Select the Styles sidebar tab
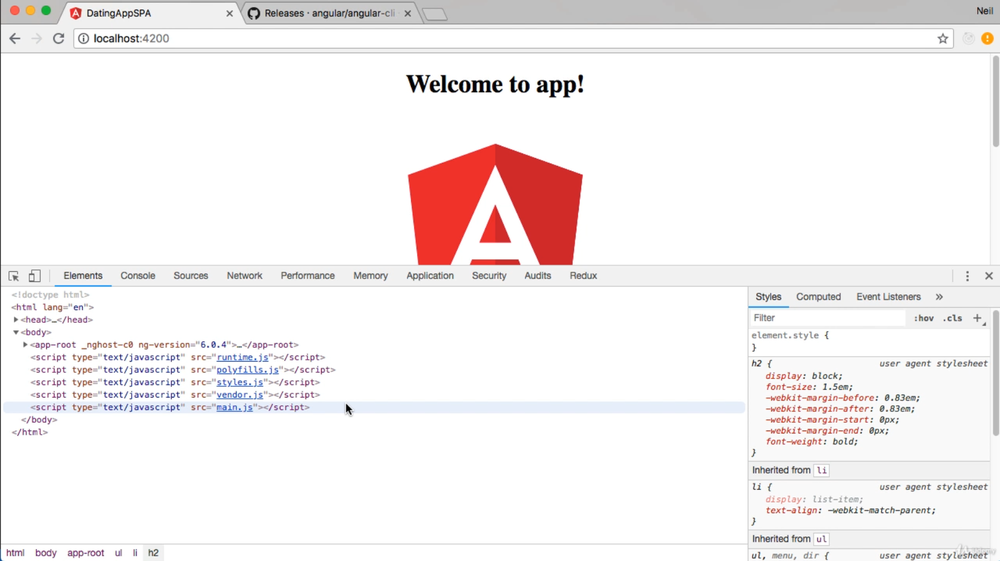This screenshot has width=1000, height=561. tap(768, 297)
